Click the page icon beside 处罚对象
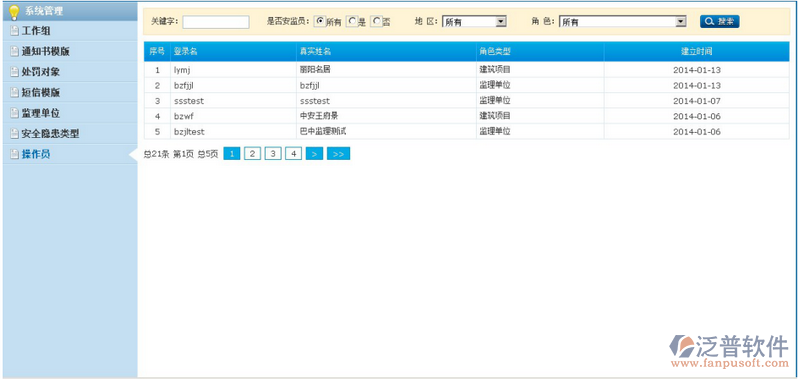This screenshot has height=379, width=799. pos(14,72)
